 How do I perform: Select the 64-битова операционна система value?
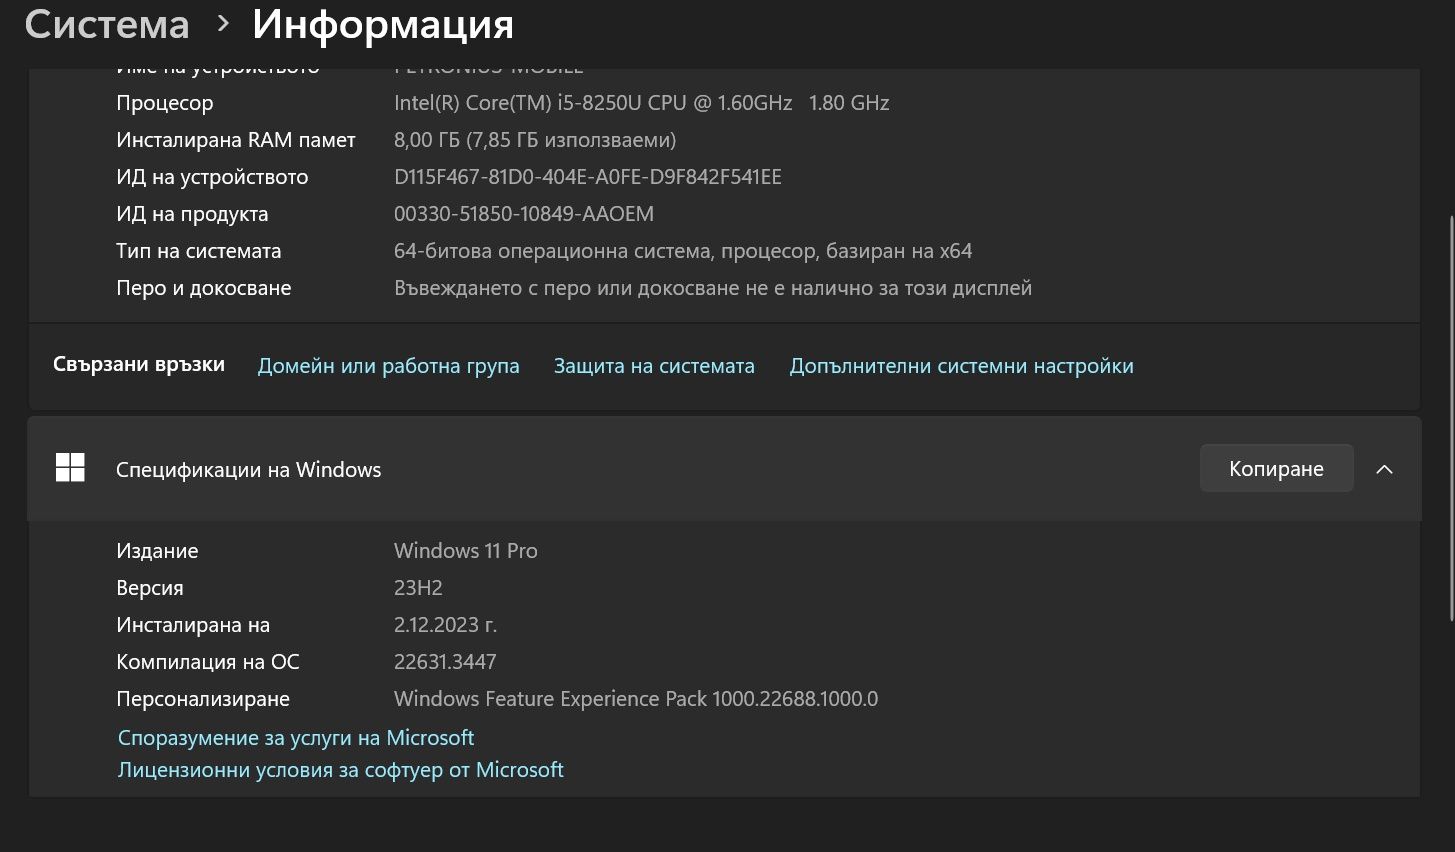[683, 251]
